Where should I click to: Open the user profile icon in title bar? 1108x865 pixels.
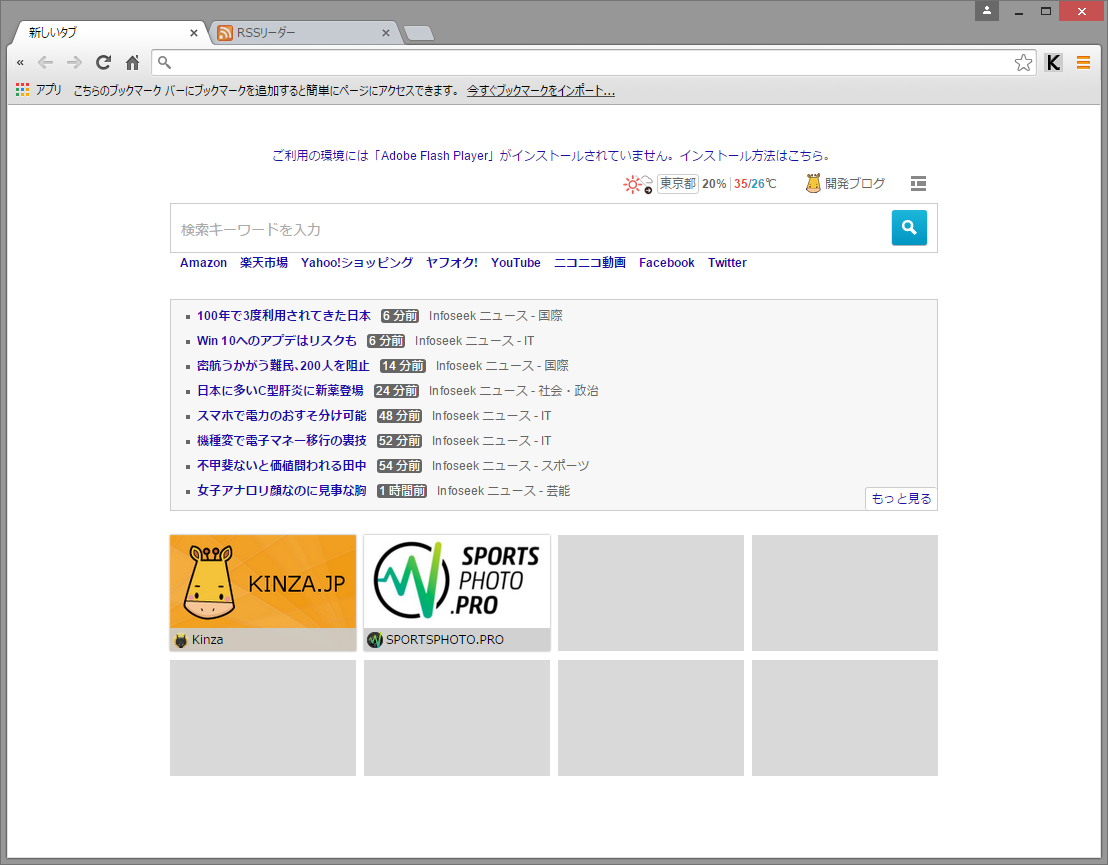(987, 10)
